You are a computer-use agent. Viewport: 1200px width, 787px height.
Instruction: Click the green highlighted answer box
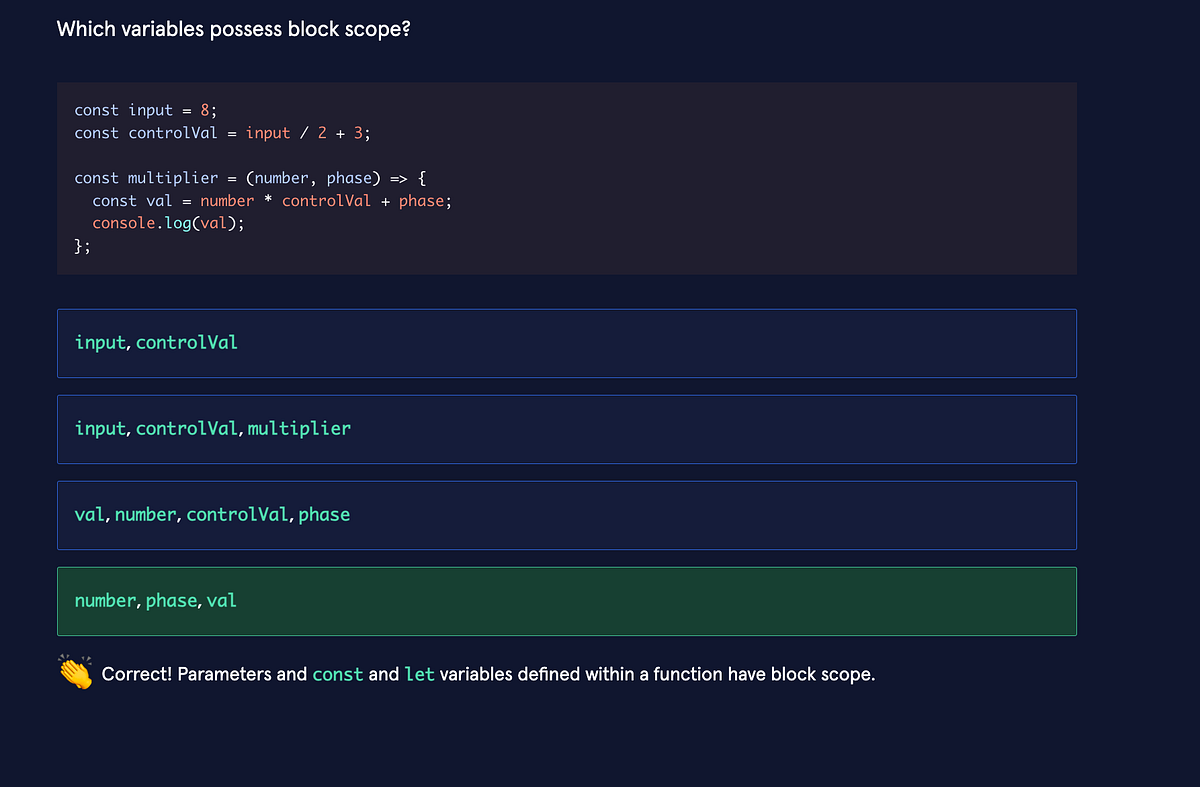point(566,601)
